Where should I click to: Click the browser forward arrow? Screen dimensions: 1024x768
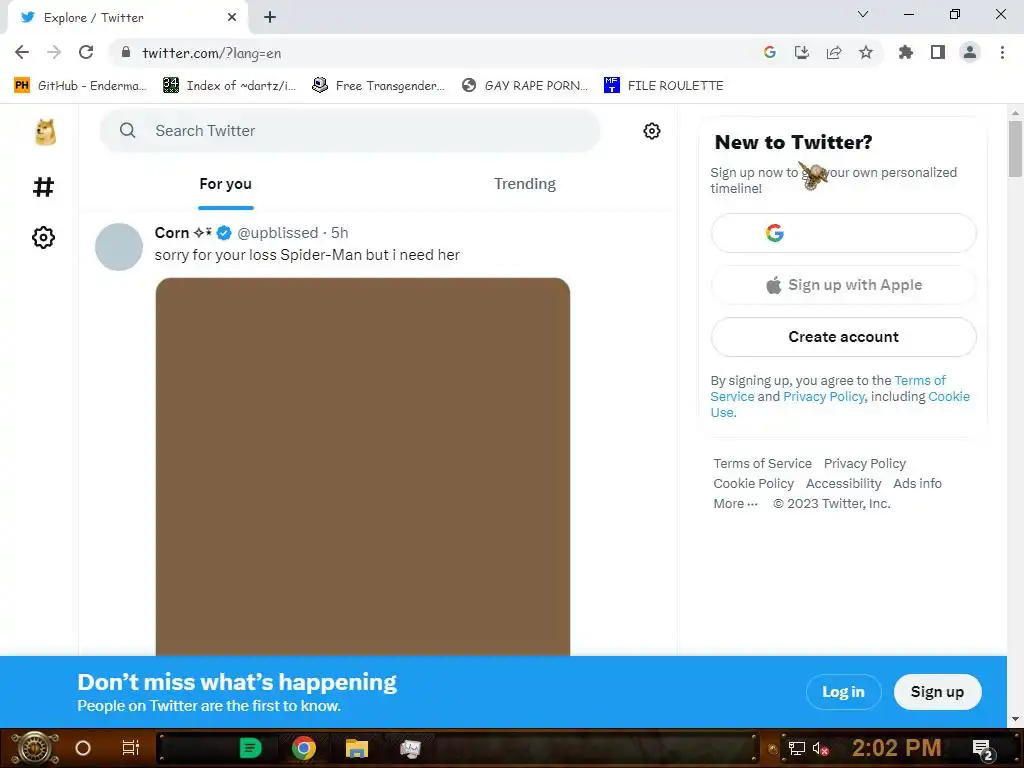tap(54, 53)
